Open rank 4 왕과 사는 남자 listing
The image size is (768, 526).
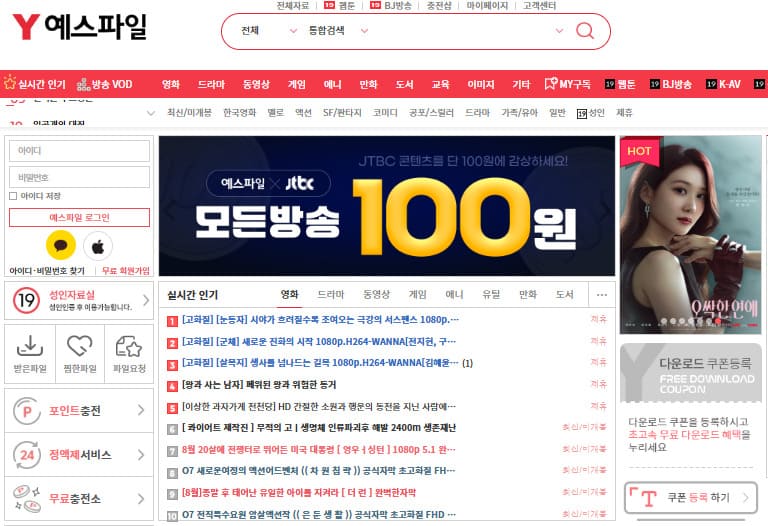click(259, 385)
